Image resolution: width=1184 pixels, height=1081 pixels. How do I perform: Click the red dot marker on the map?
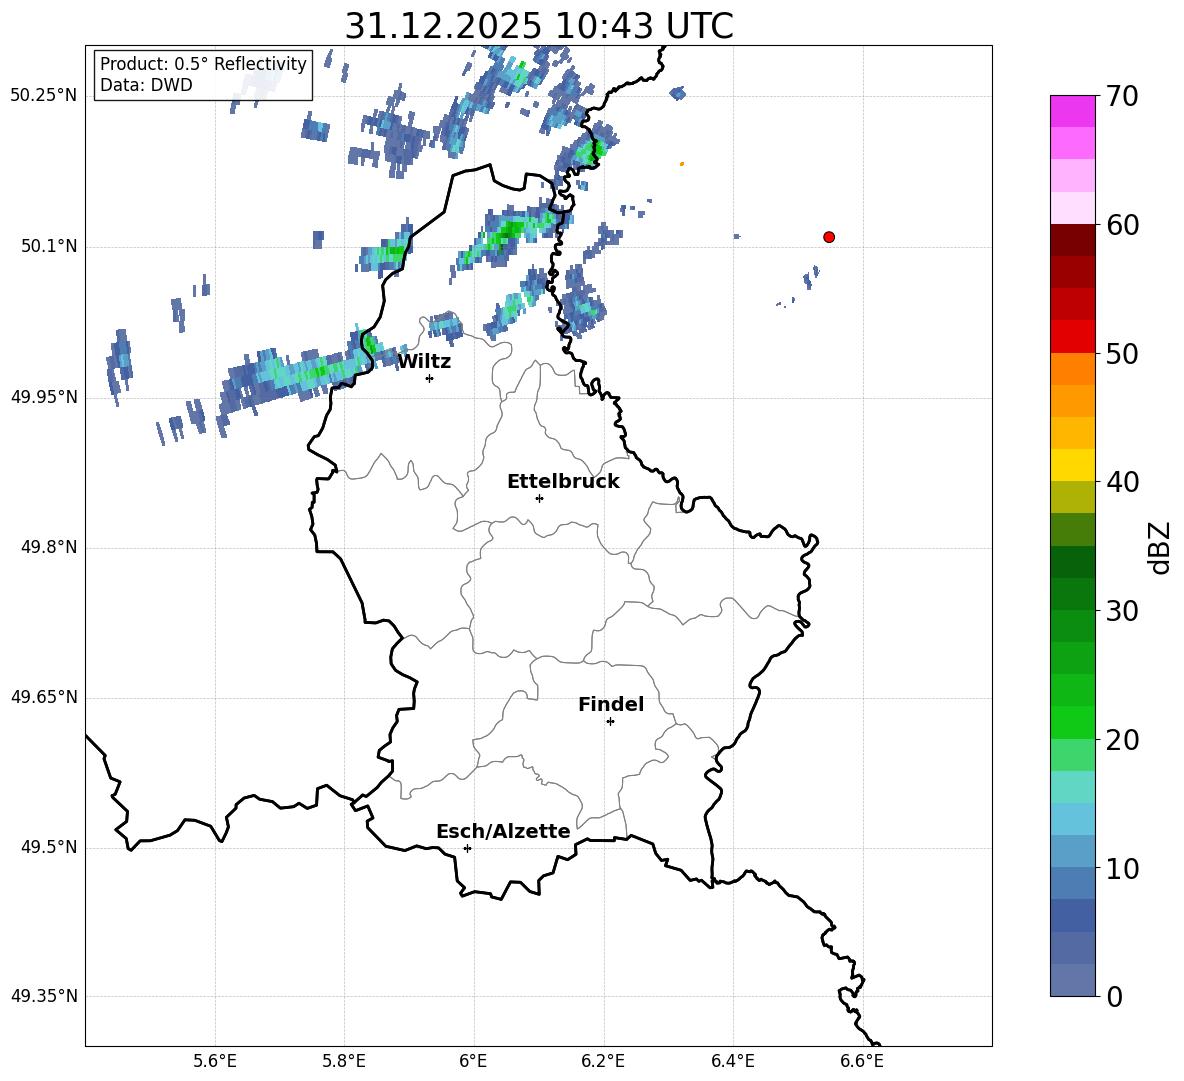(x=829, y=237)
